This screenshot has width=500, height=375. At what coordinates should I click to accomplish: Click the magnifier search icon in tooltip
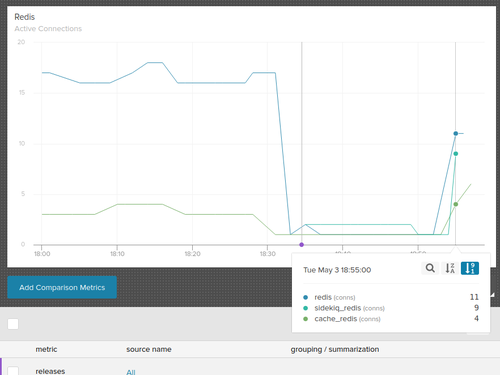coord(430,268)
